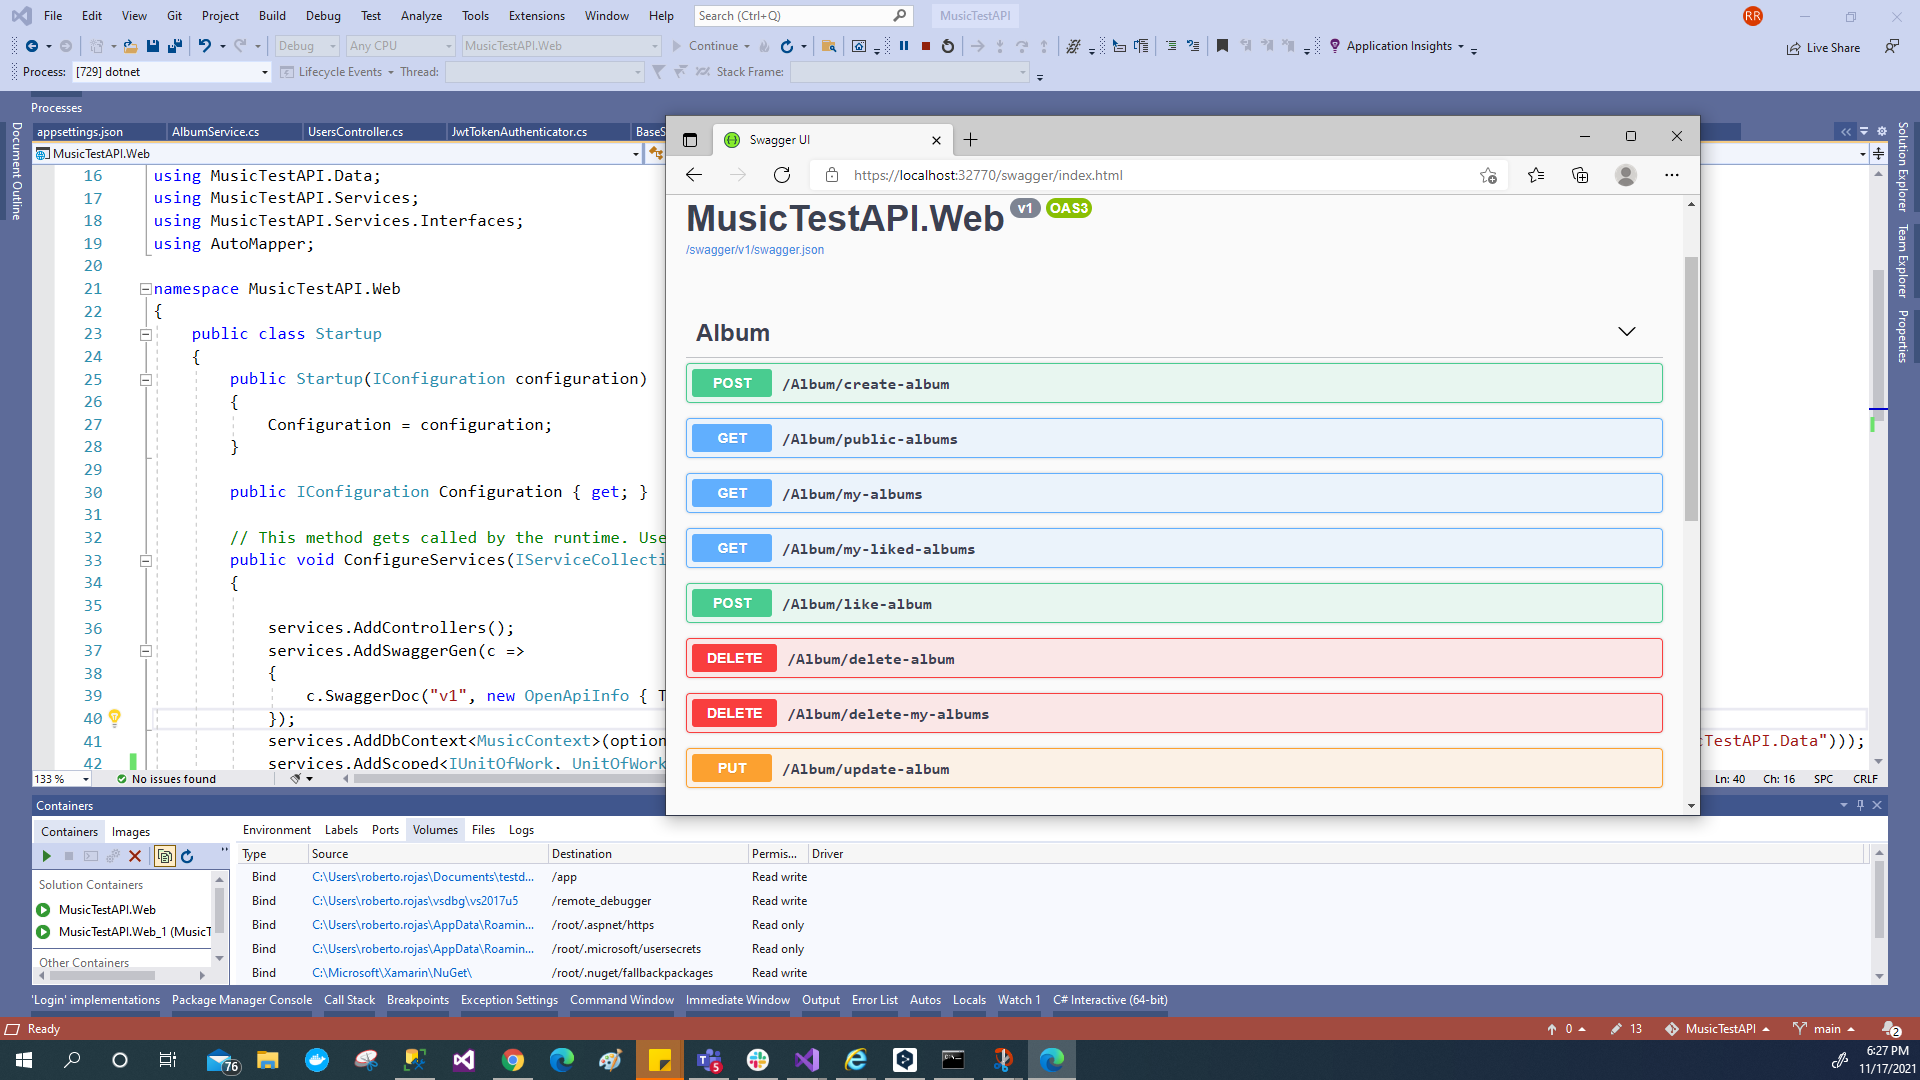The width and height of the screenshot is (1920, 1080).
Task: Click the Application Insights lightbulb icon
Action: click(x=1335, y=46)
